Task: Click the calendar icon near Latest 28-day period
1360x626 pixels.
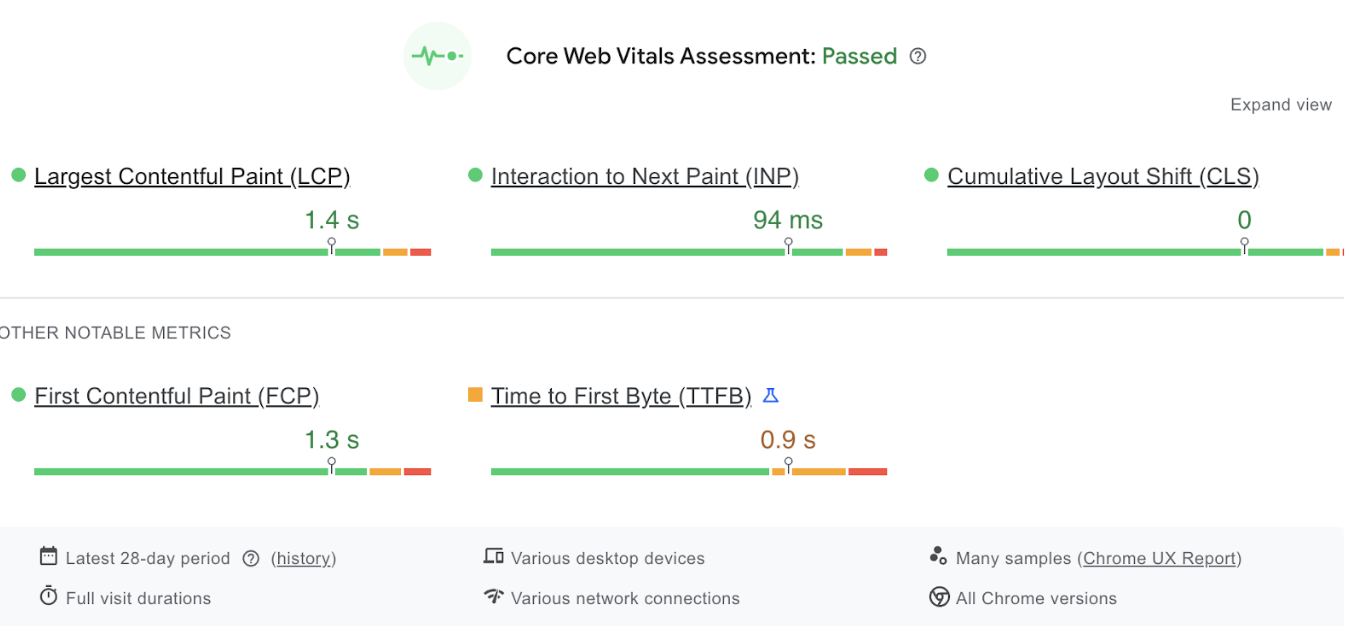Action: 46,557
